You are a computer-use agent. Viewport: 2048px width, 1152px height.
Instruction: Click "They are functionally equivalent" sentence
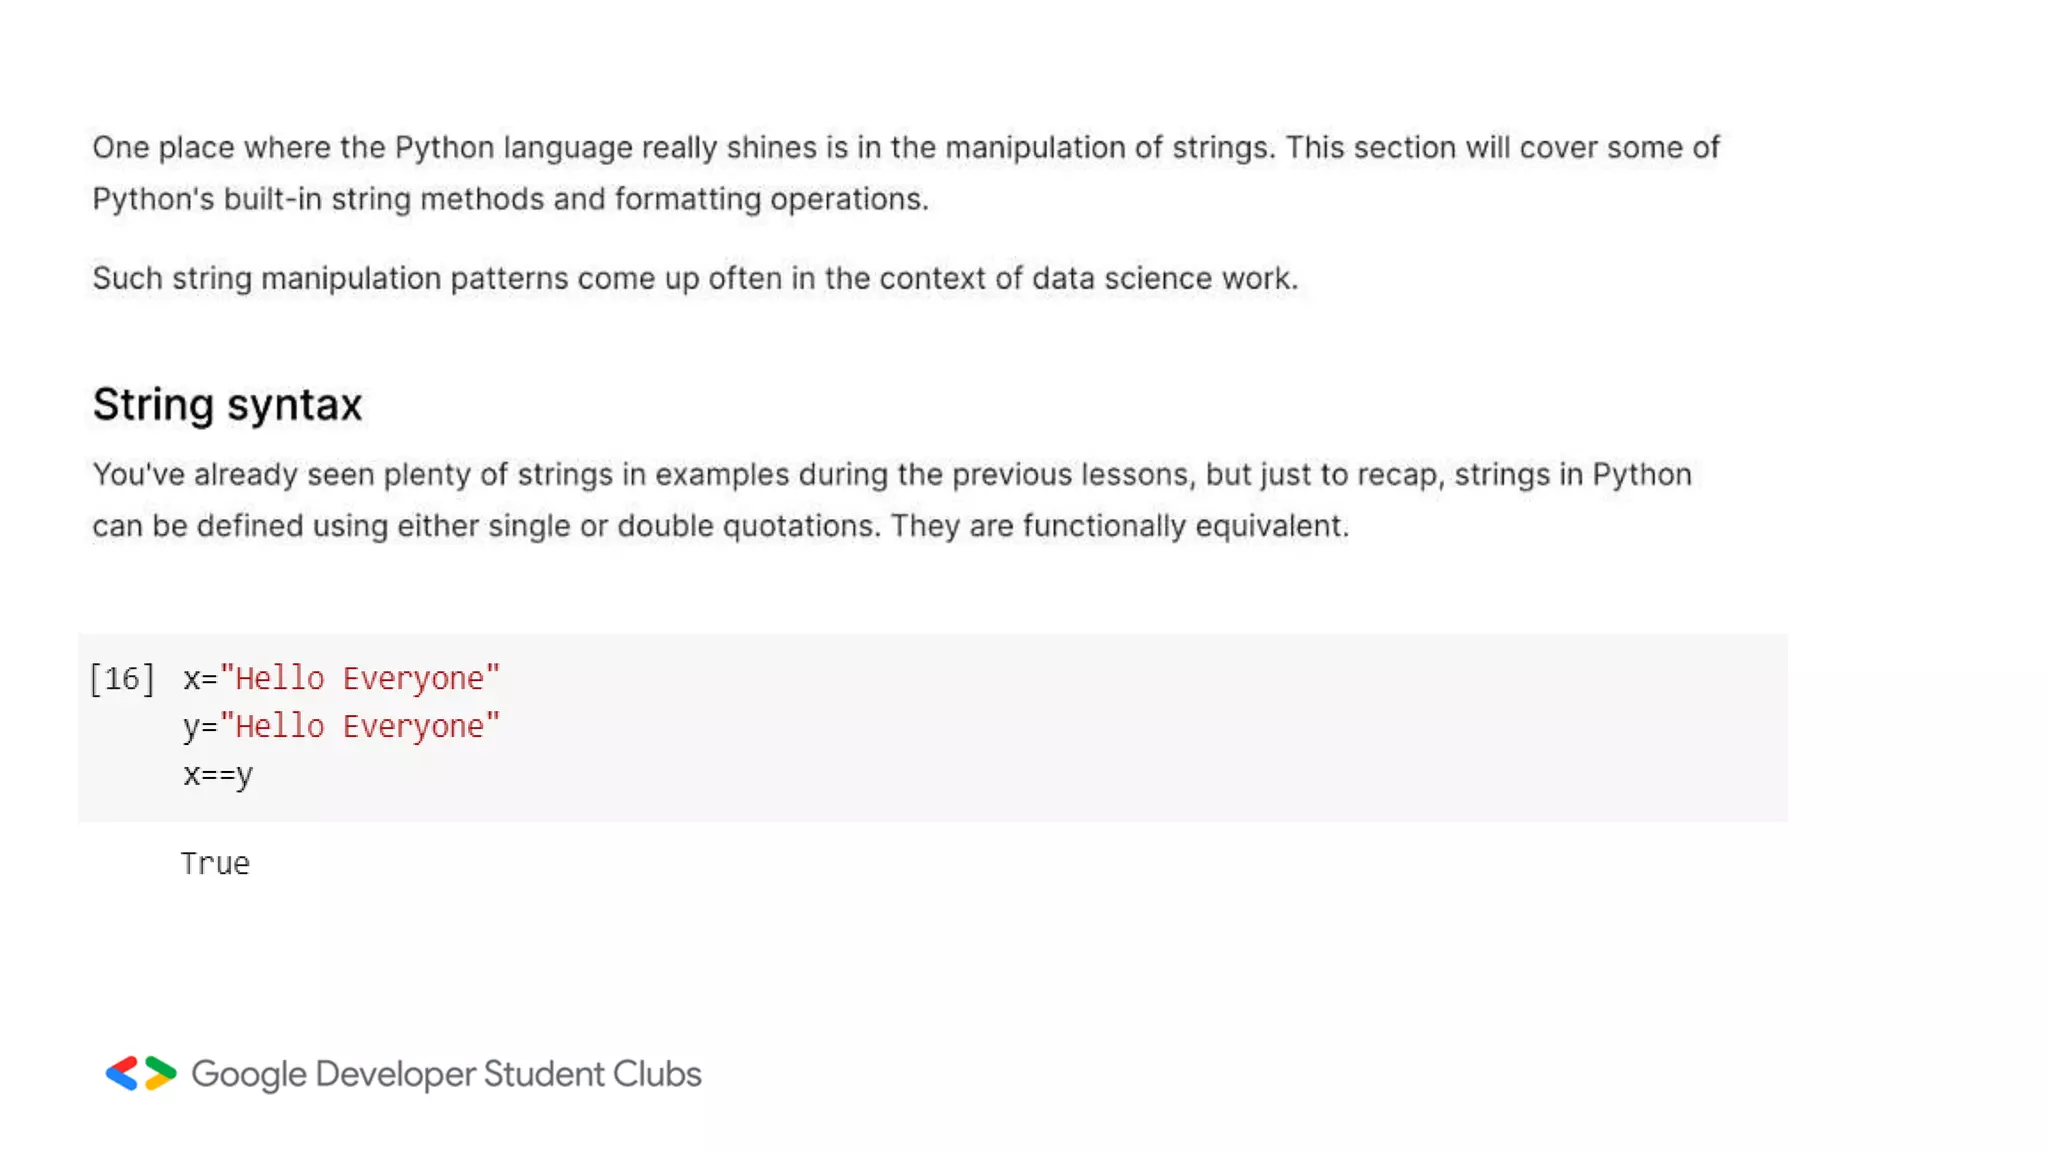pyautogui.click(x=1119, y=526)
